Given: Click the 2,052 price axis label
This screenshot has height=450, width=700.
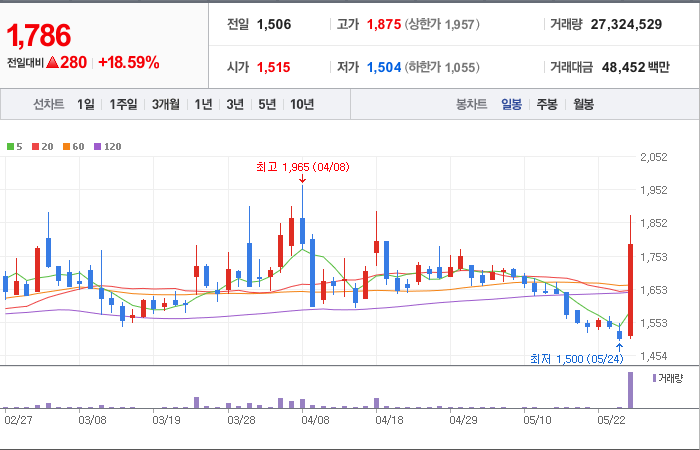Looking at the screenshot, I should (654, 157).
